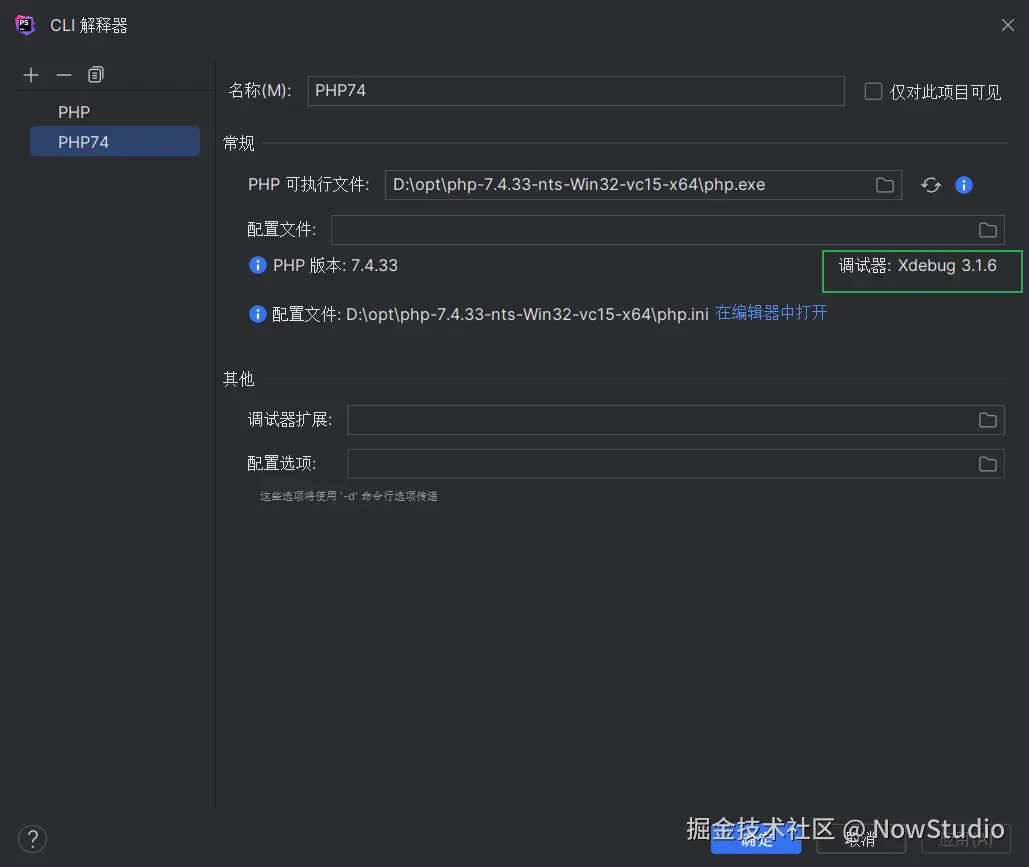Image resolution: width=1029 pixels, height=867 pixels.
Task: Click the 调试器: Xdebug 3.1.6 text
Action: [x=917, y=265]
